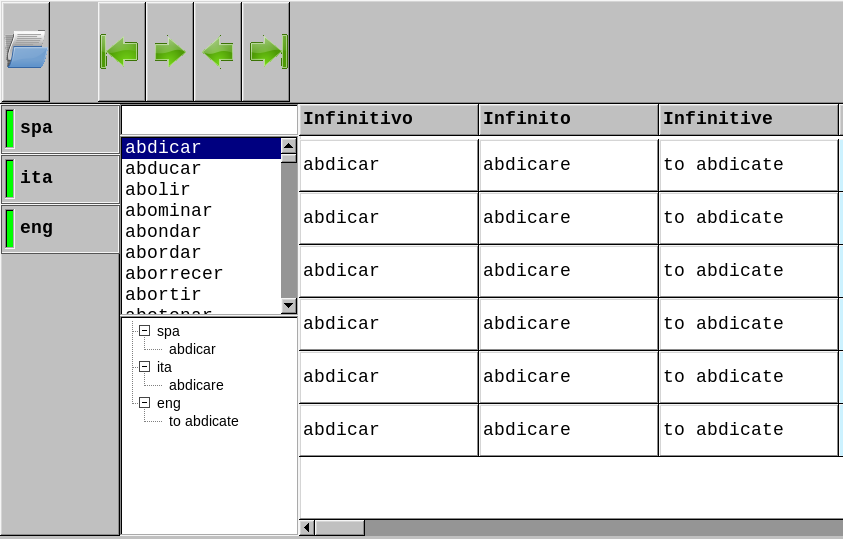Go to first verb with bar-left arrow
Screen dimensions: 843x539
coord(121,51)
